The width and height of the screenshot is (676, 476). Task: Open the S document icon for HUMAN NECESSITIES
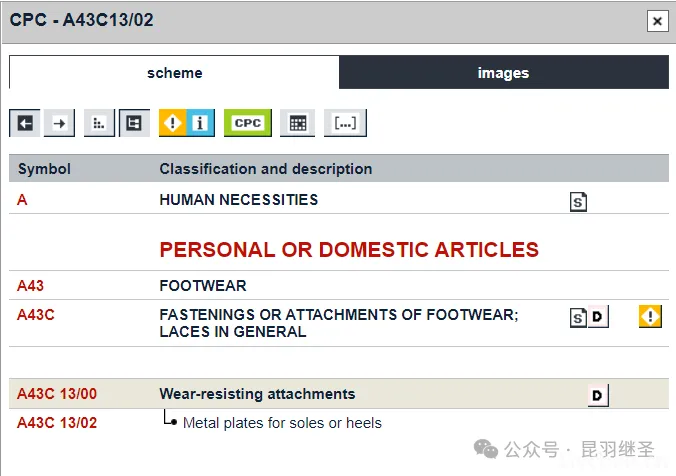coord(578,201)
